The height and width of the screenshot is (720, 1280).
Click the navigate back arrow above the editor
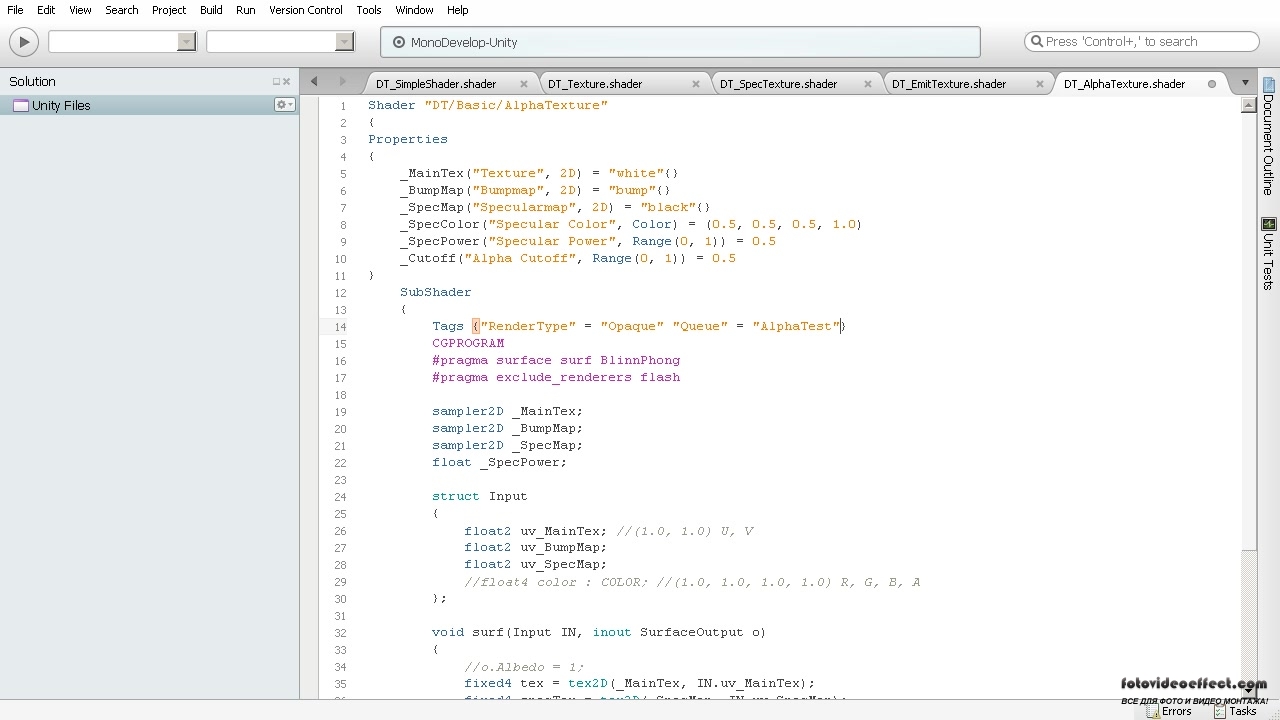[x=314, y=82]
